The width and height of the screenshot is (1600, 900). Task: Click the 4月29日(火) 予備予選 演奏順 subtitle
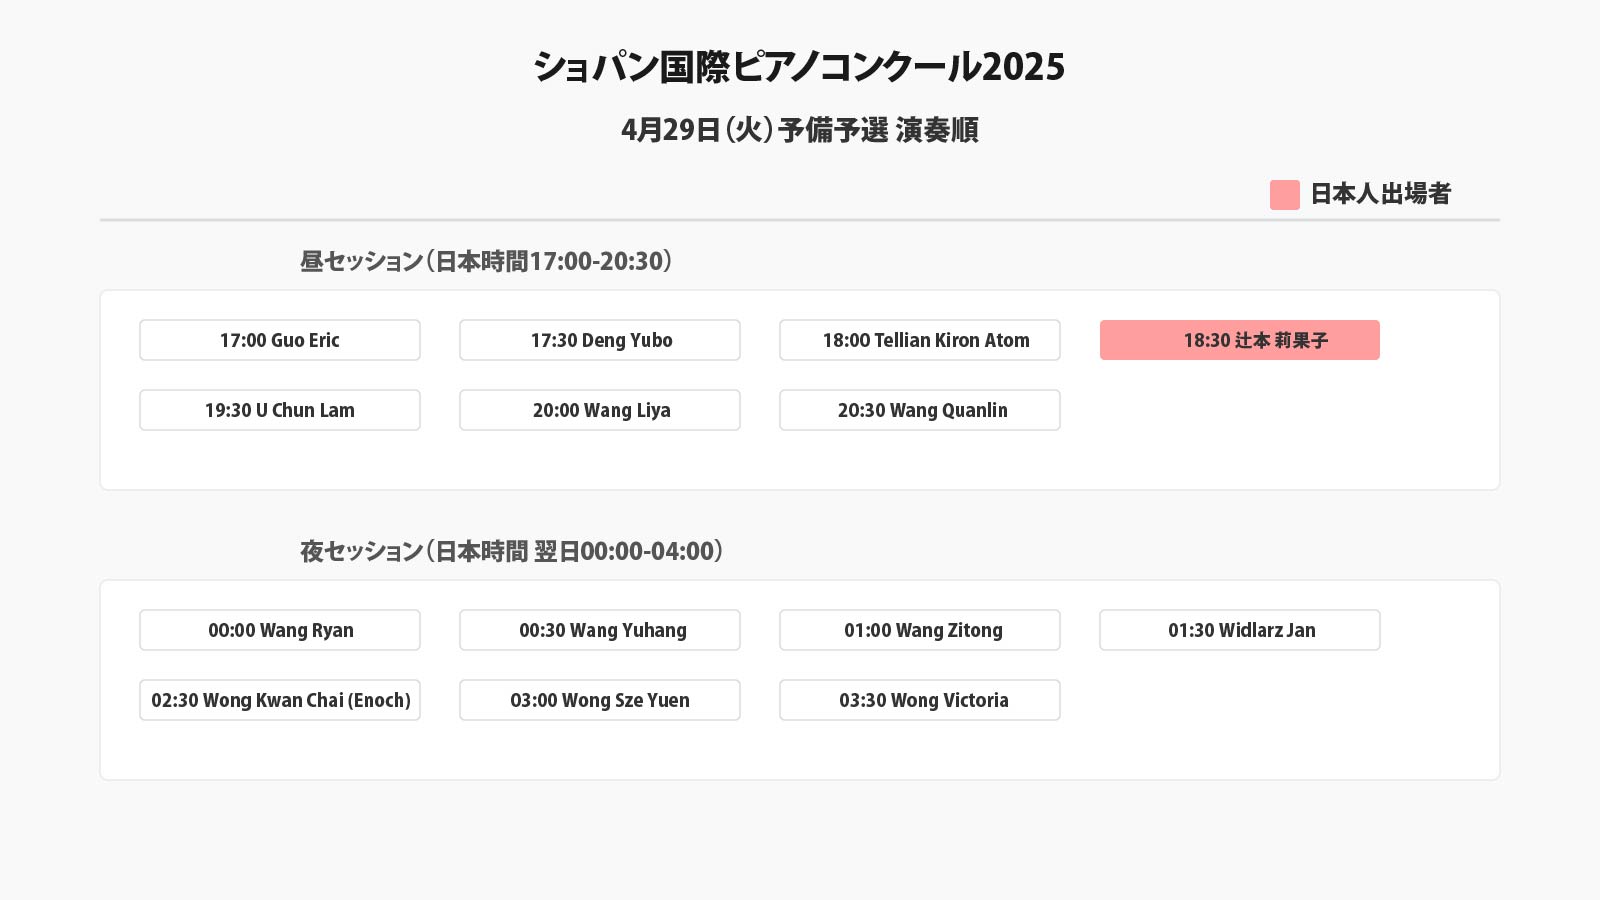click(x=799, y=130)
